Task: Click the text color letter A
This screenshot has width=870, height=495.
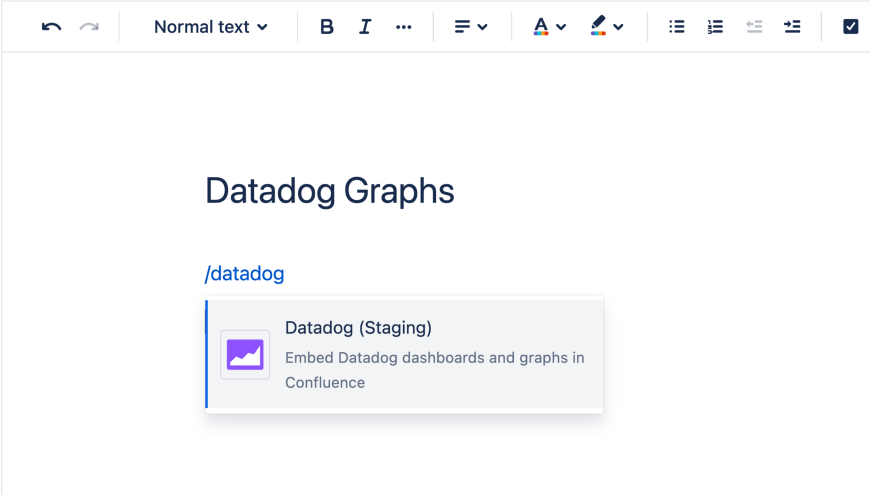Action: 541,27
